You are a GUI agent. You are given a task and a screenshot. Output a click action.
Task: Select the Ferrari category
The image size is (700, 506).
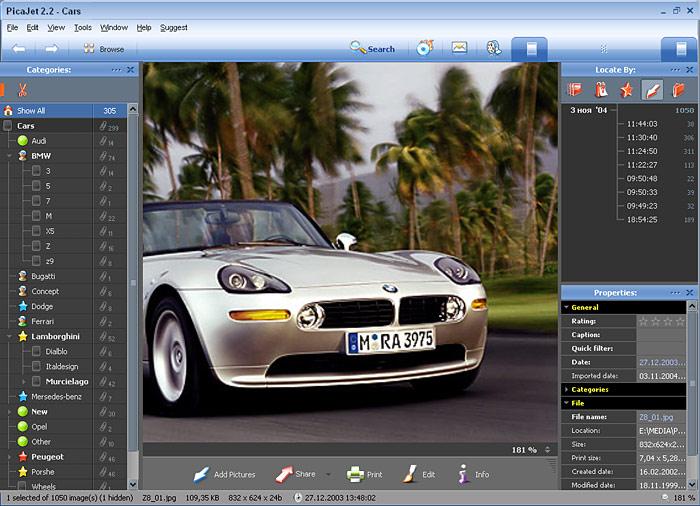pyautogui.click(x=42, y=321)
